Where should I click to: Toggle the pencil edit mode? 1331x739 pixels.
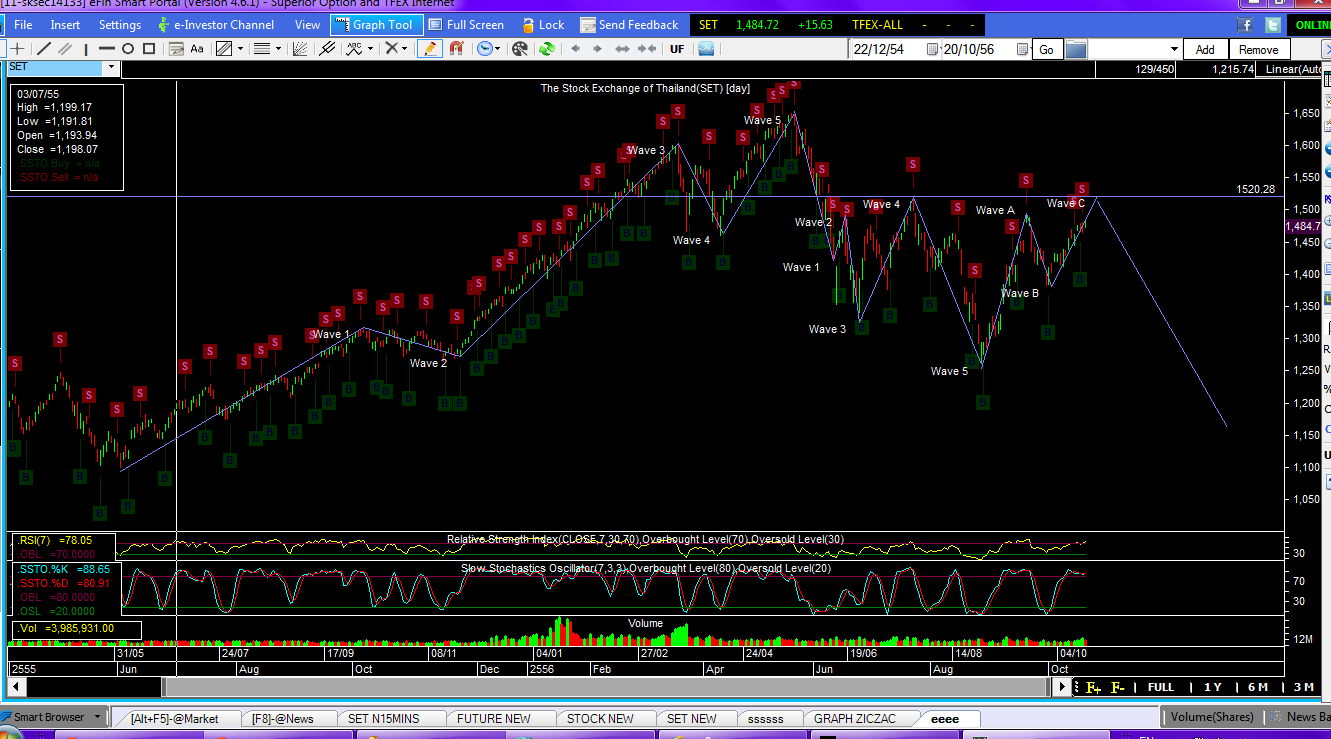point(430,49)
